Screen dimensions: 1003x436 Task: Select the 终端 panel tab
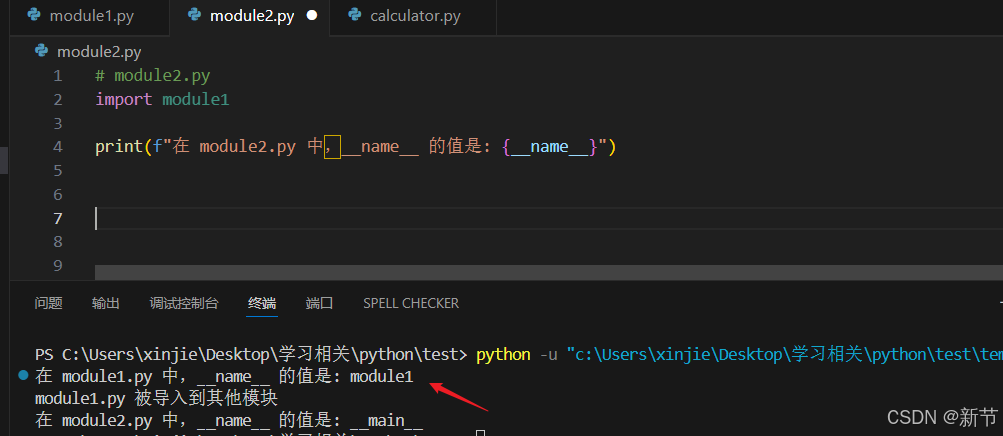262,303
